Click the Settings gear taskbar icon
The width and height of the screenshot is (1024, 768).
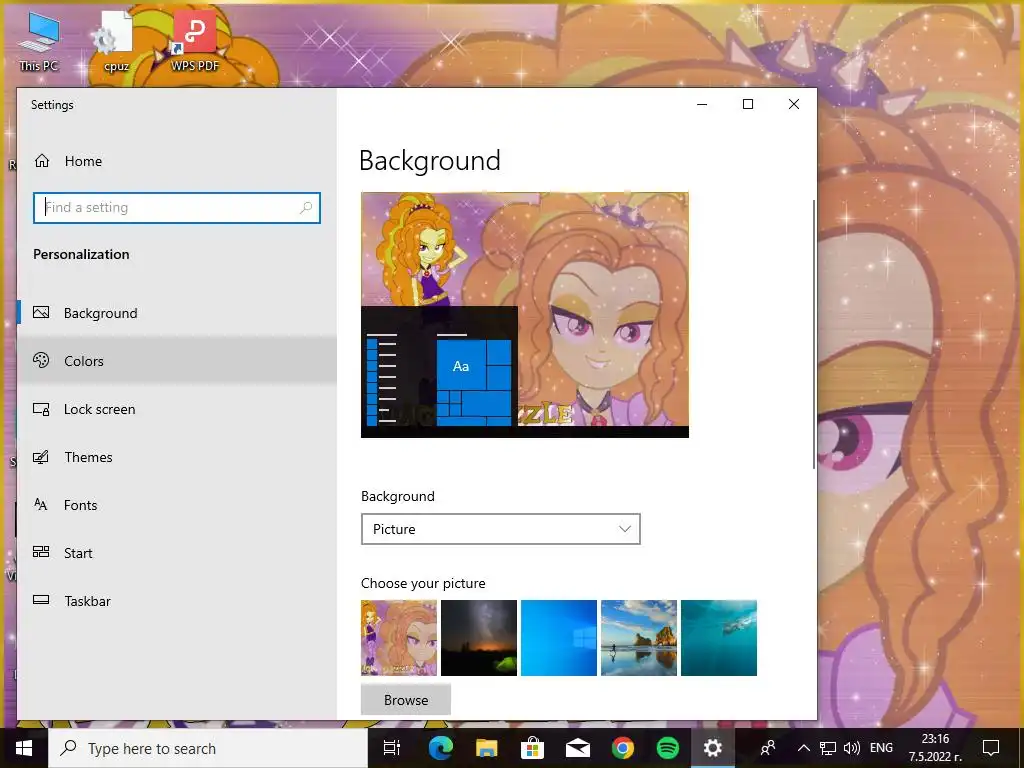pyautogui.click(x=712, y=748)
